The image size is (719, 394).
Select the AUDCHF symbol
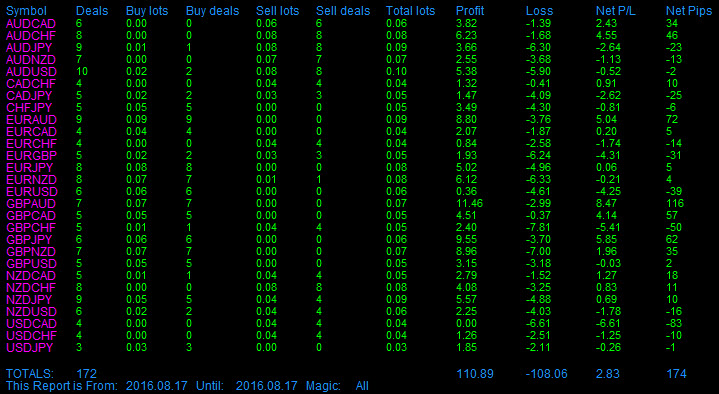point(31,36)
